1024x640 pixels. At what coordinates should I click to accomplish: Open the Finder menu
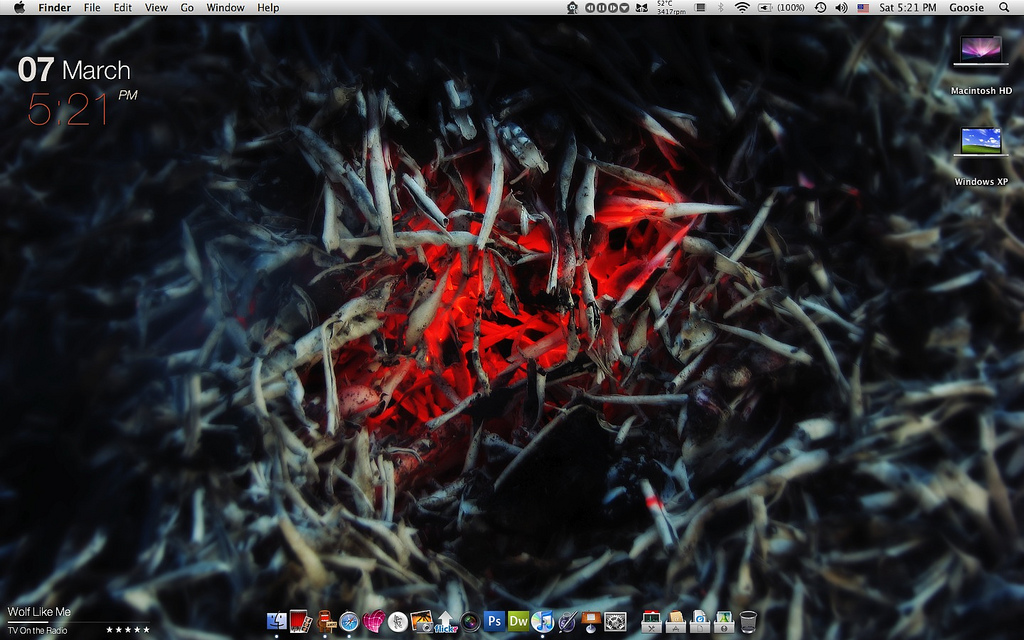(x=55, y=7)
